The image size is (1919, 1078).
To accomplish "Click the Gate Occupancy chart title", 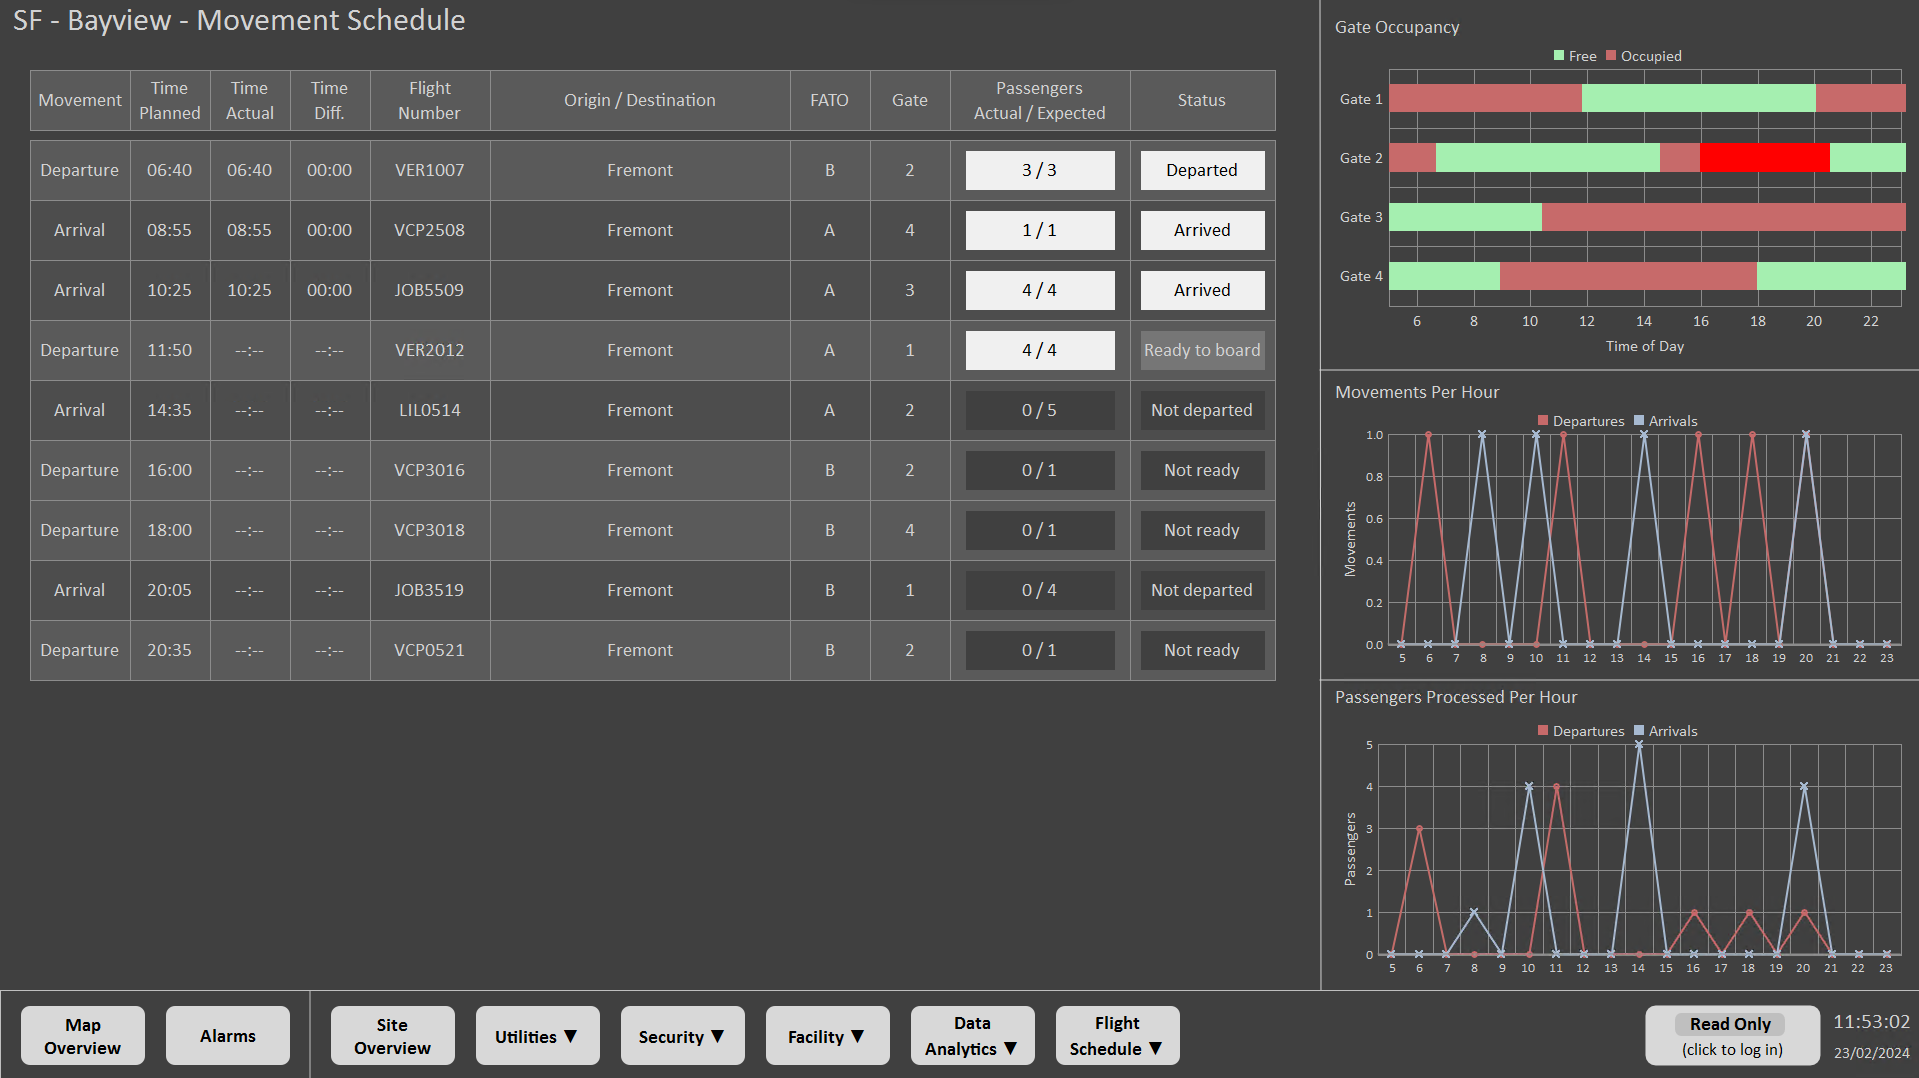I will (1397, 27).
